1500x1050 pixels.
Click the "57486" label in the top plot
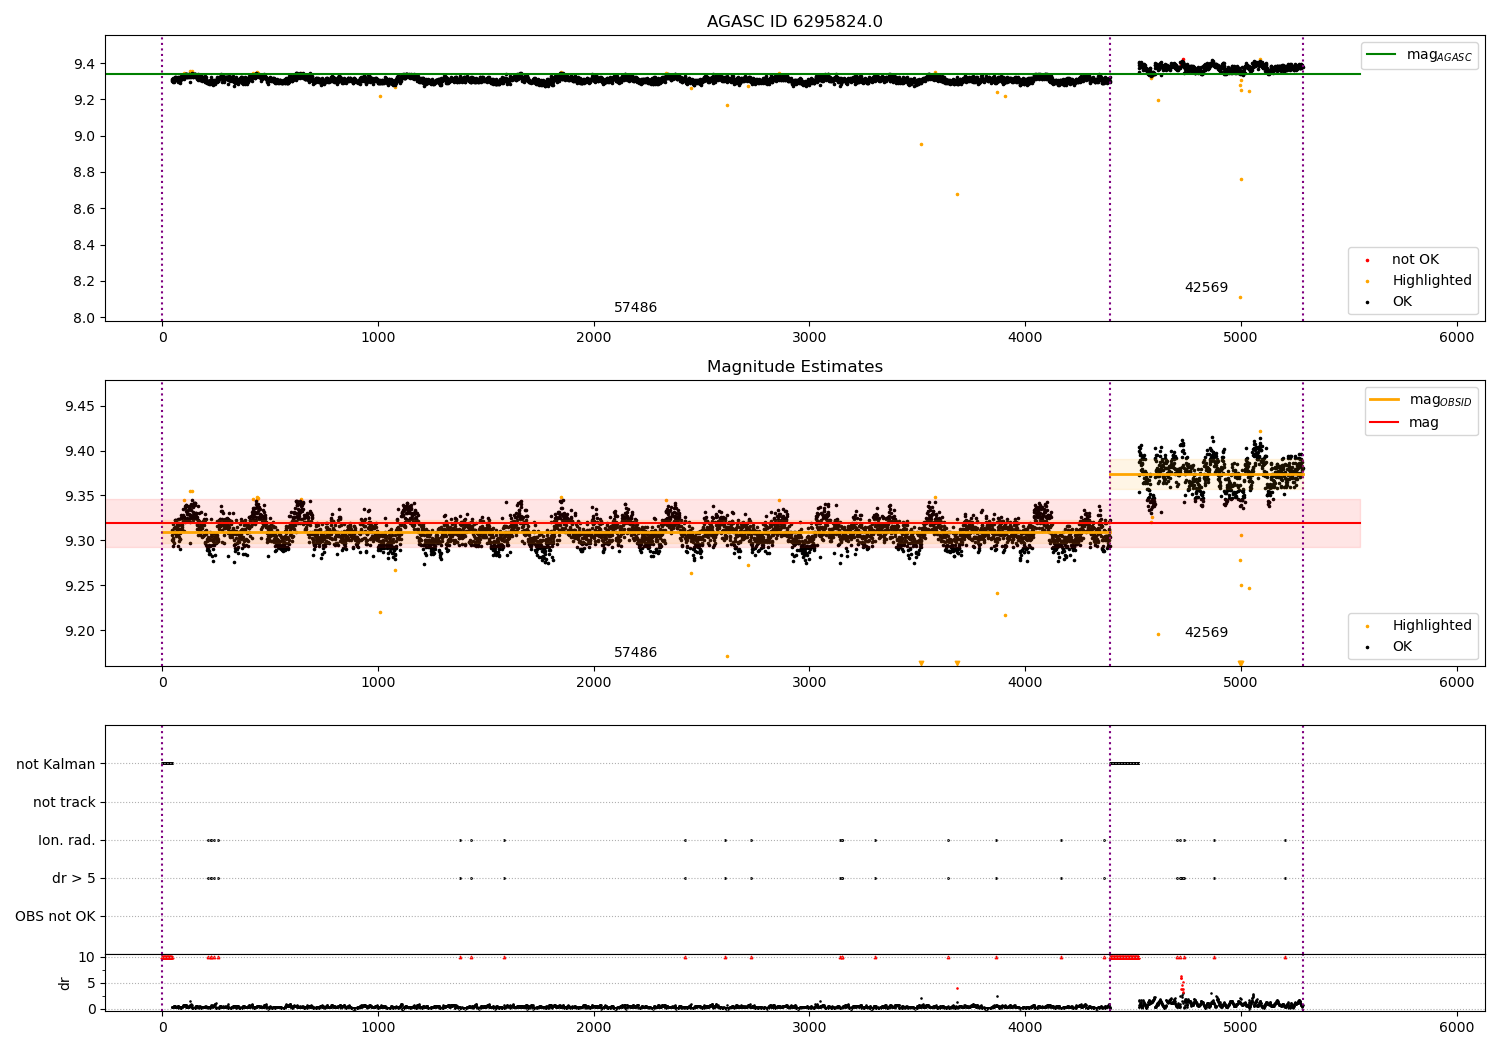[635, 308]
